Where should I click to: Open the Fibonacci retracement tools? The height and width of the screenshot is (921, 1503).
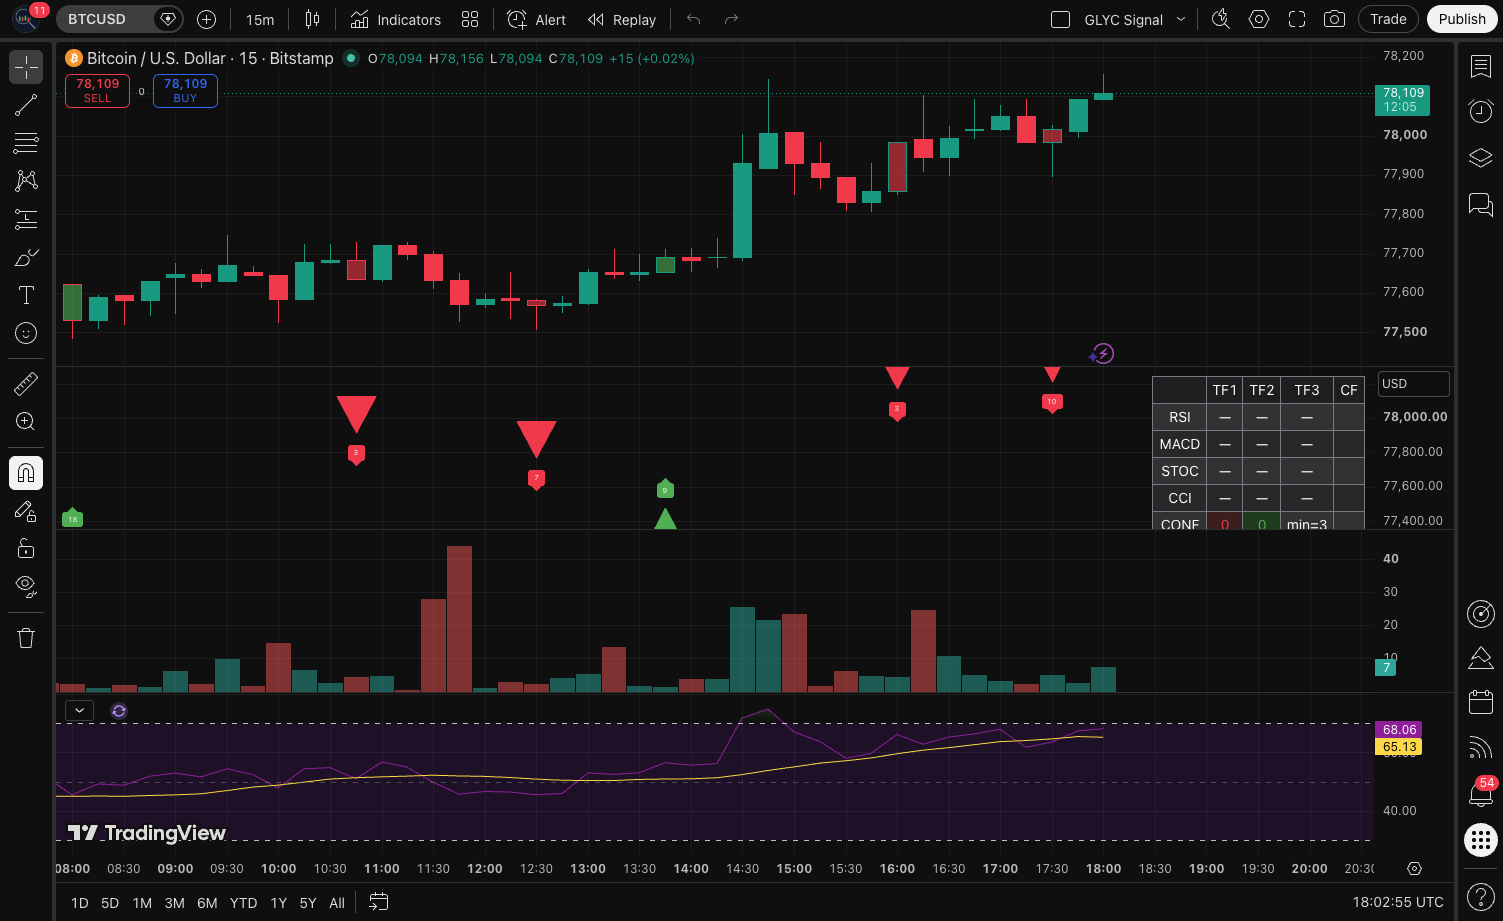[26, 143]
